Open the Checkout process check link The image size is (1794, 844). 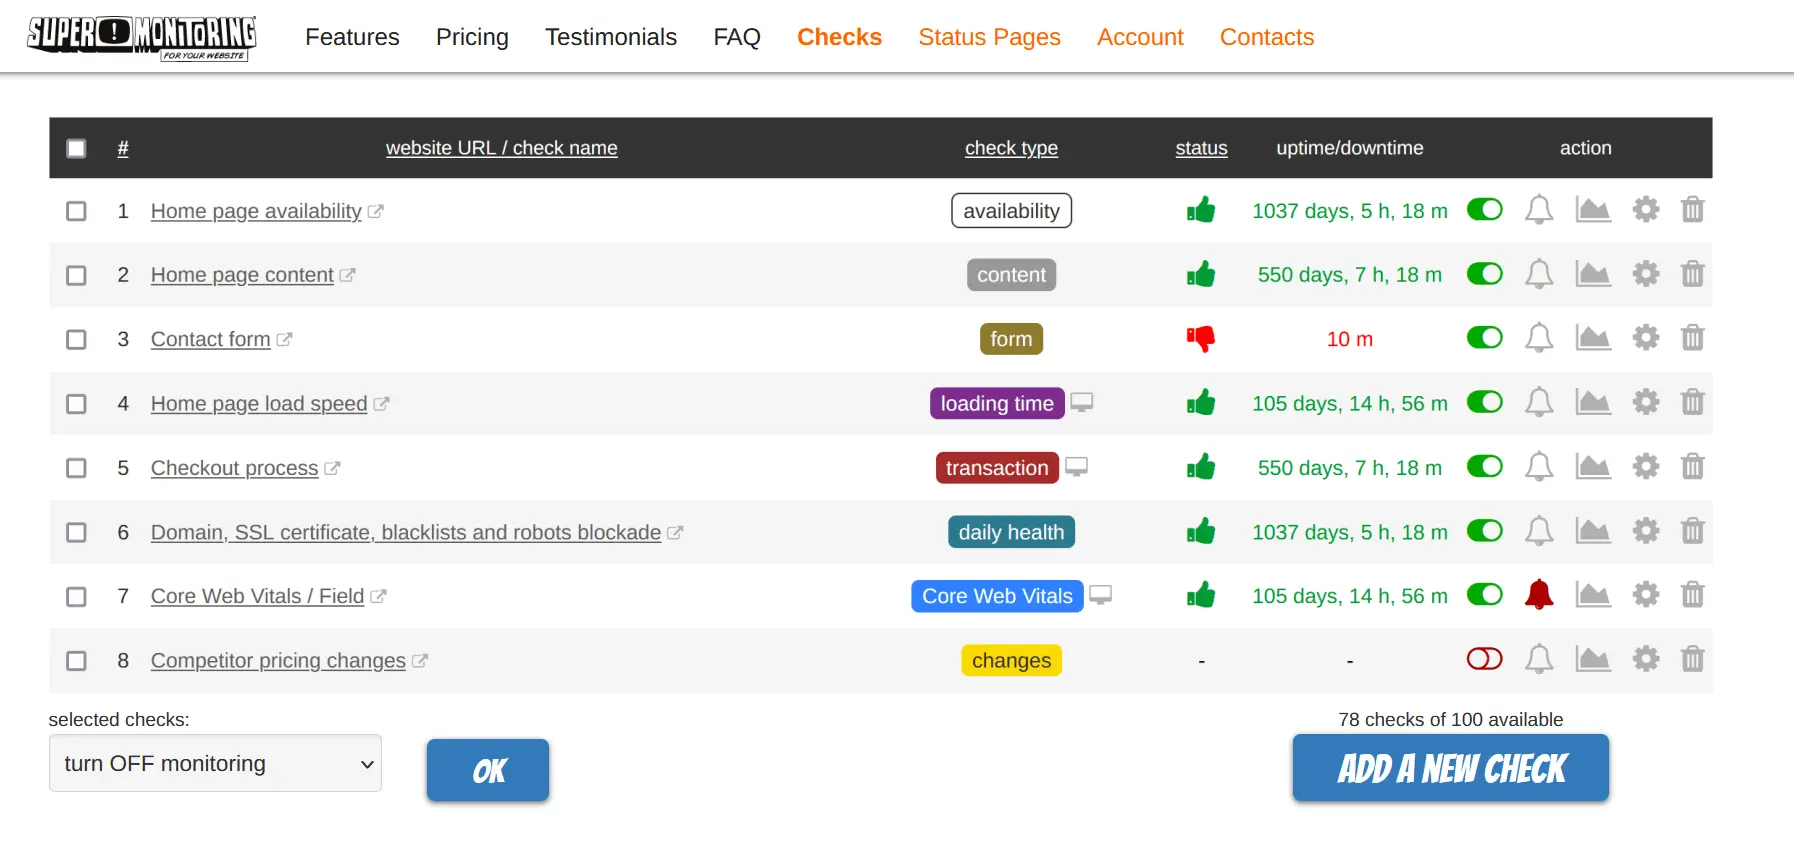click(x=235, y=468)
